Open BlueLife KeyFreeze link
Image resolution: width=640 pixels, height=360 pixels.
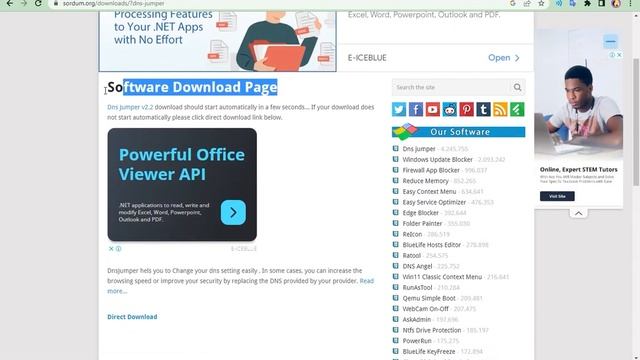point(429,351)
